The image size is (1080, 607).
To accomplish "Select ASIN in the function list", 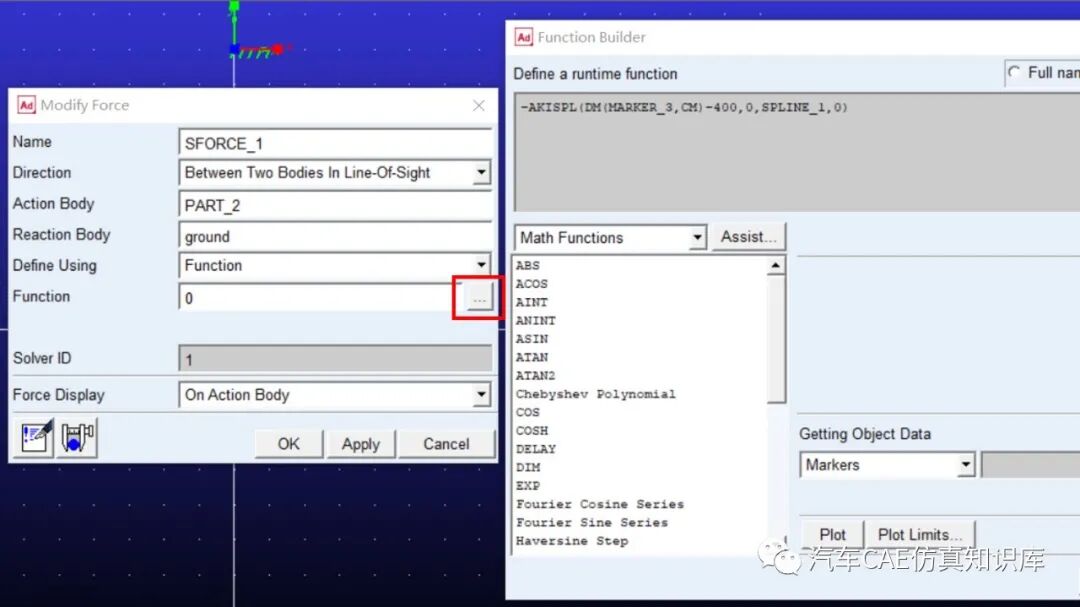I will [532, 339].
